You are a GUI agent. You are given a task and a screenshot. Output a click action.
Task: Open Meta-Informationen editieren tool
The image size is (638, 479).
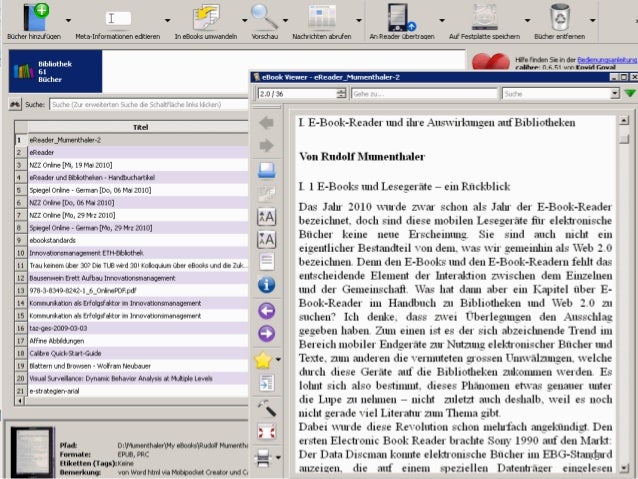pos(118,19)
